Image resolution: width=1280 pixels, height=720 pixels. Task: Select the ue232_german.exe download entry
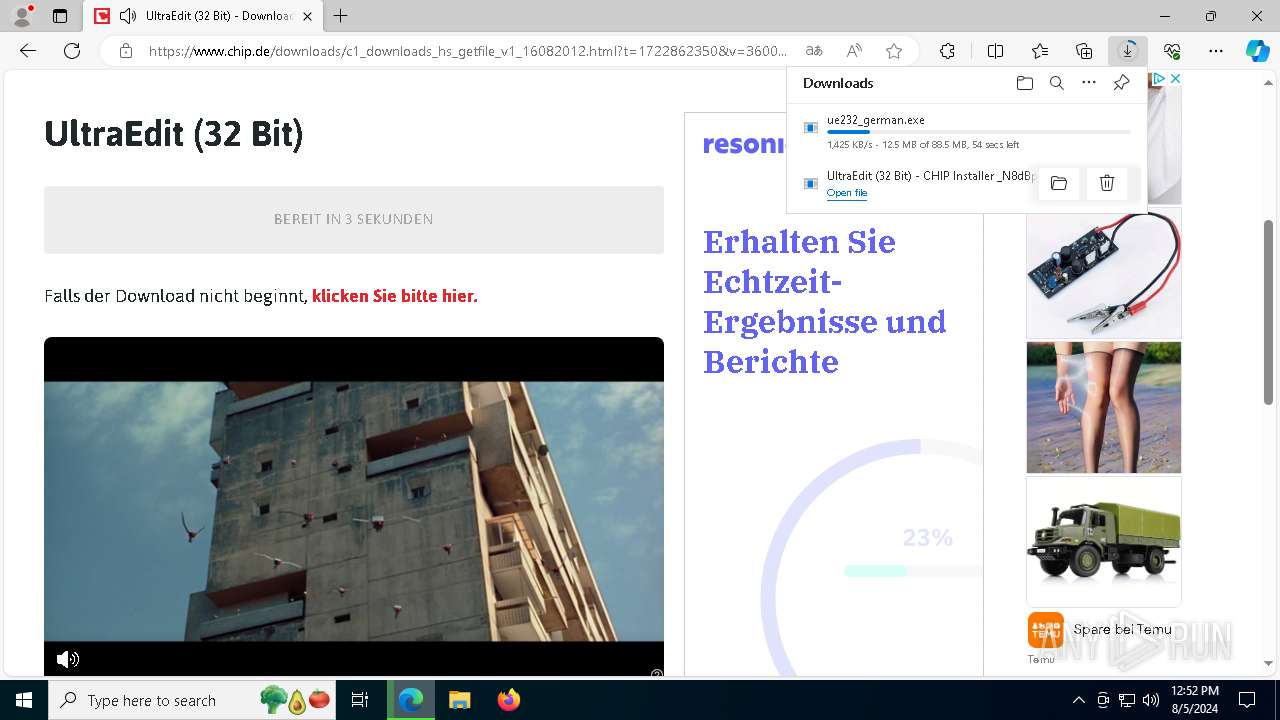point(966,131)
